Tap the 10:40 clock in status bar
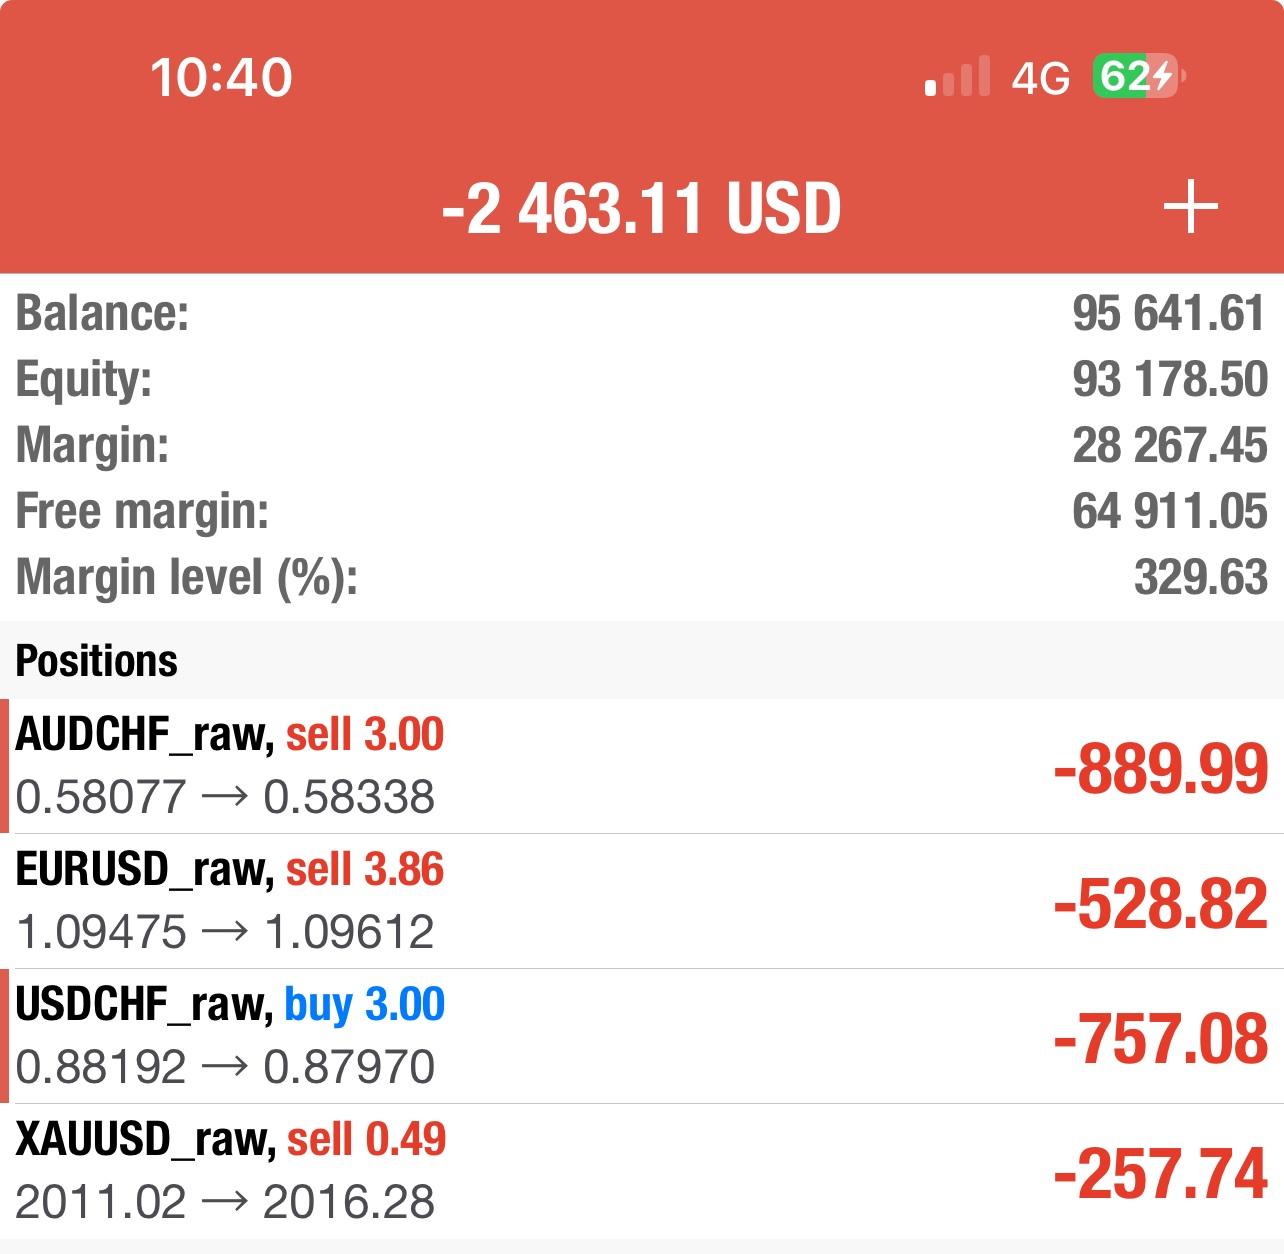 point(221,77)
